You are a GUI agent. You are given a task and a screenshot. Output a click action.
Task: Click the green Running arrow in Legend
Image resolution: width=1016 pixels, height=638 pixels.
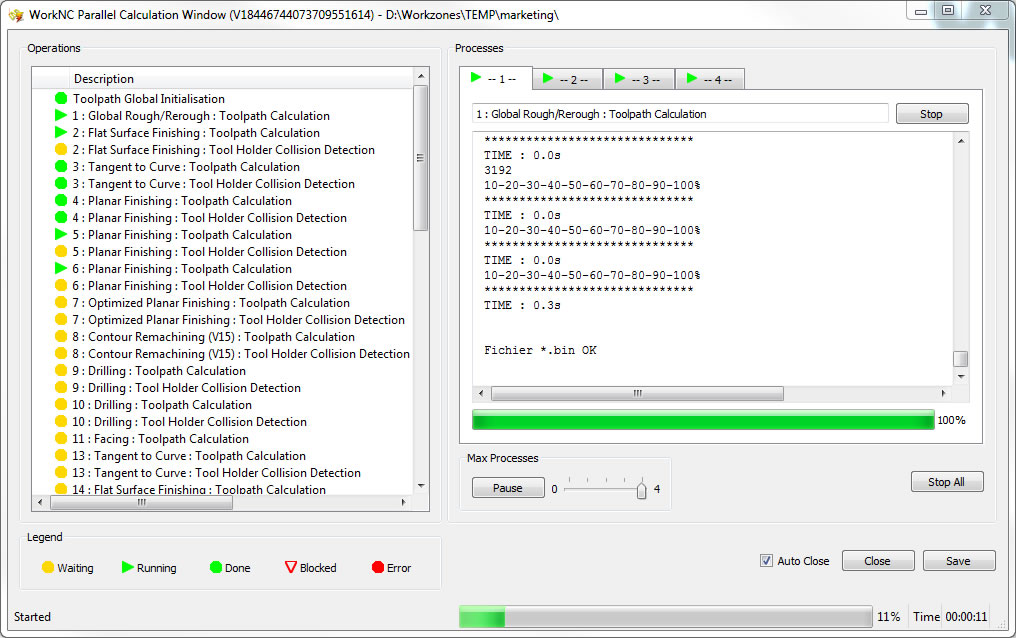128,568
